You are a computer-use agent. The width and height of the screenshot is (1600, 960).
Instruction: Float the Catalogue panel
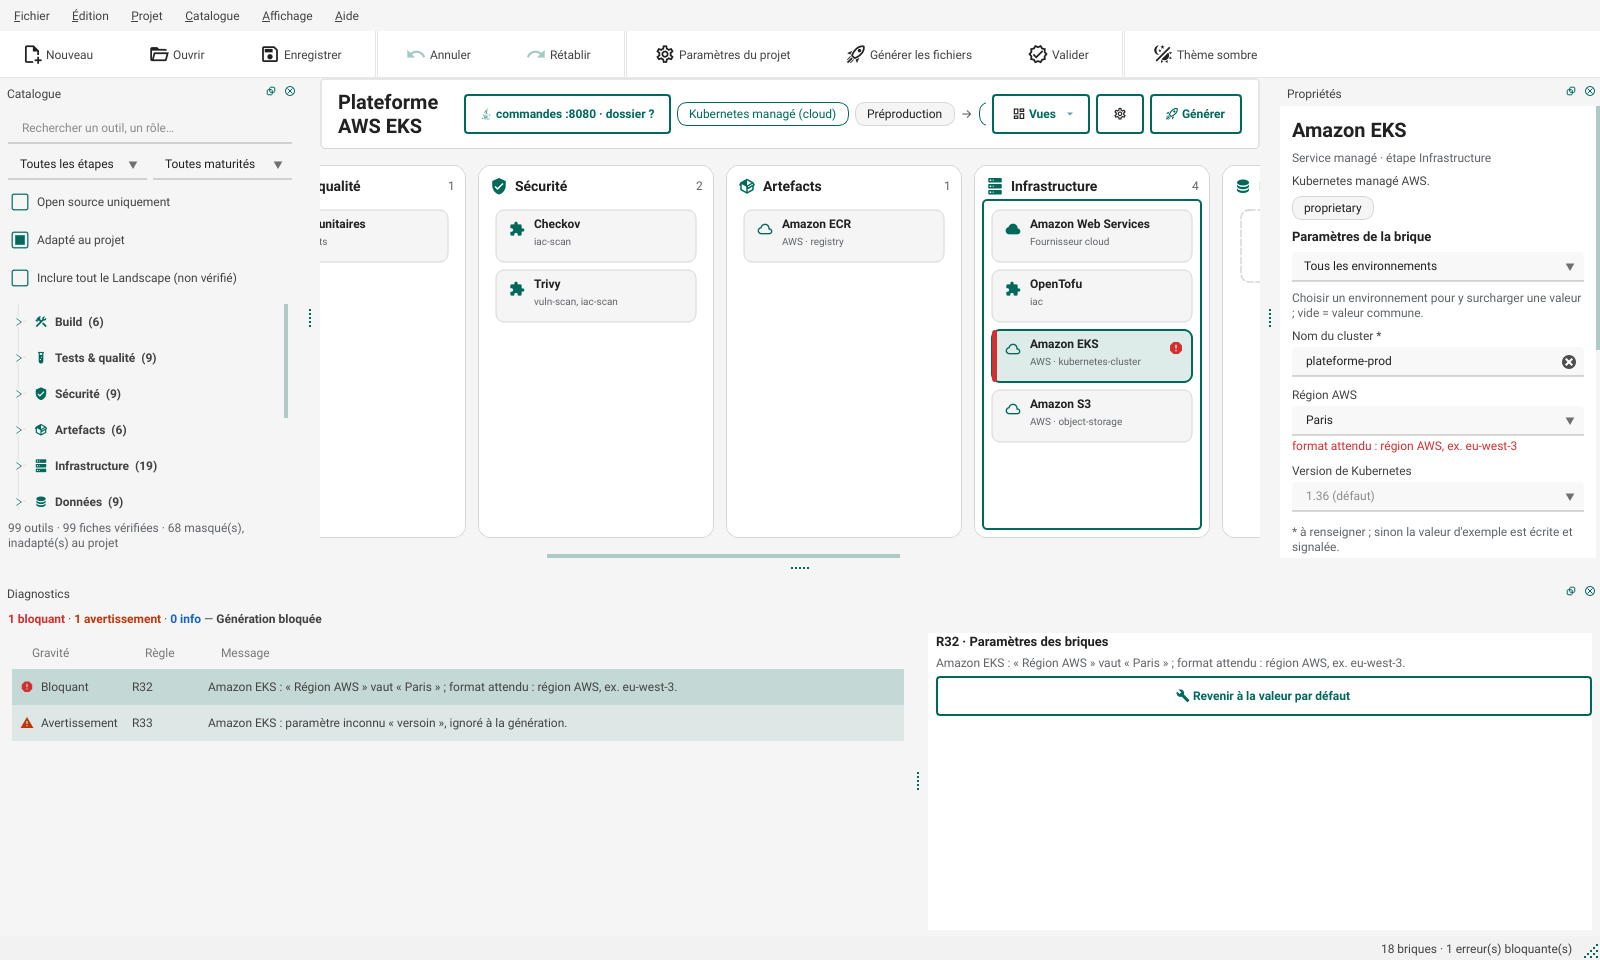point(271,91)
